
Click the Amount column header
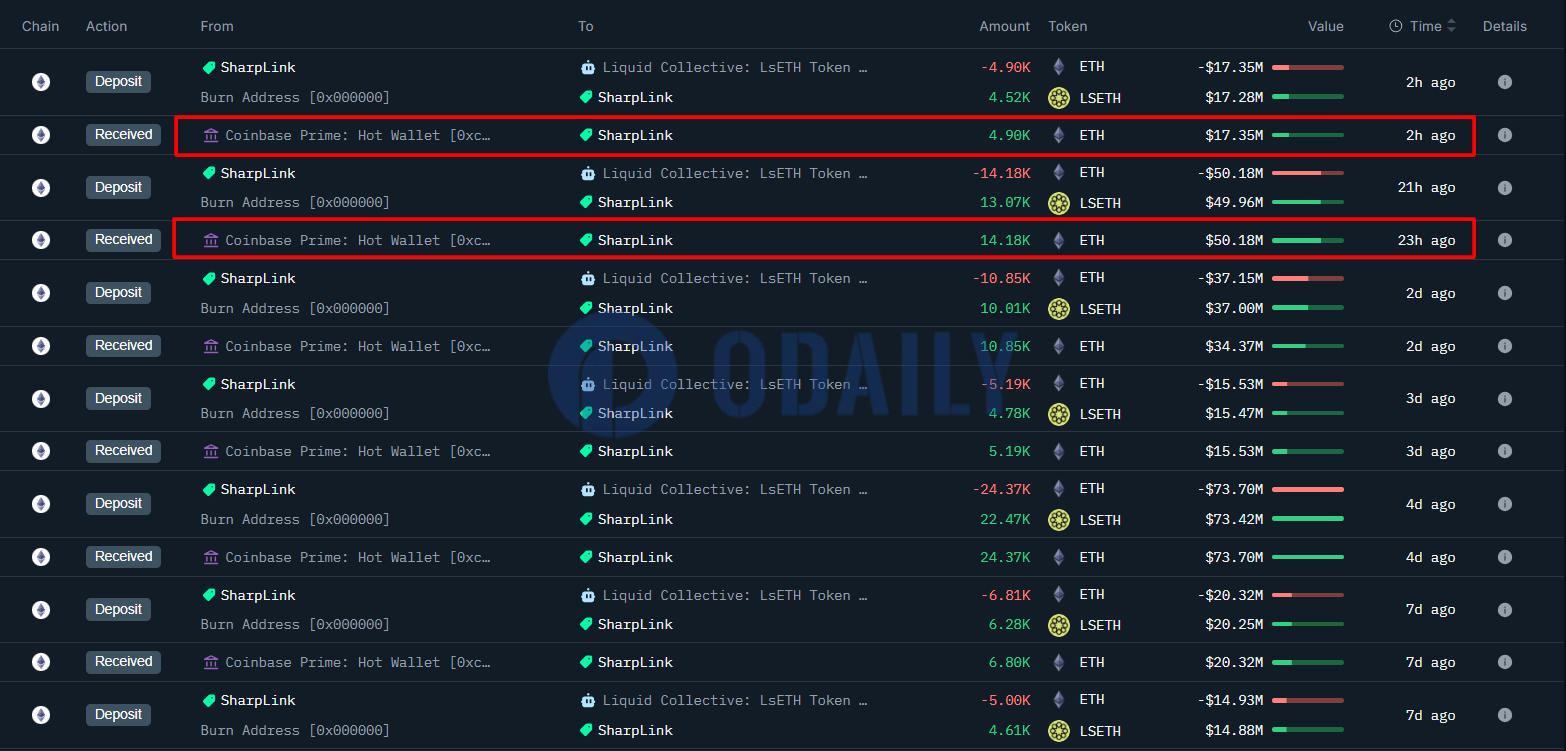point(1004,26)
